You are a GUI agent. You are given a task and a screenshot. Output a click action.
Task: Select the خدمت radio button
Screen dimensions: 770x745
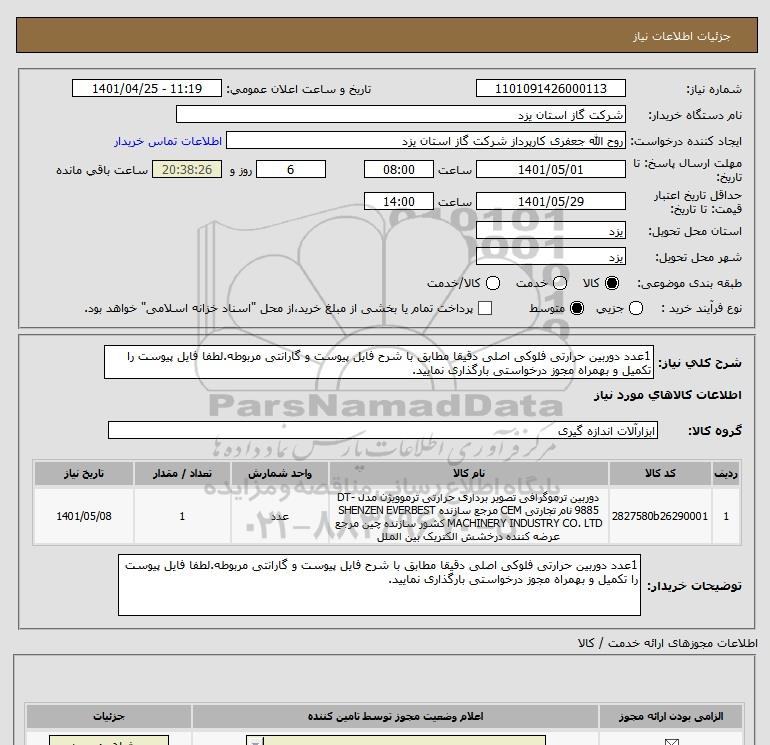click(560, 283)
